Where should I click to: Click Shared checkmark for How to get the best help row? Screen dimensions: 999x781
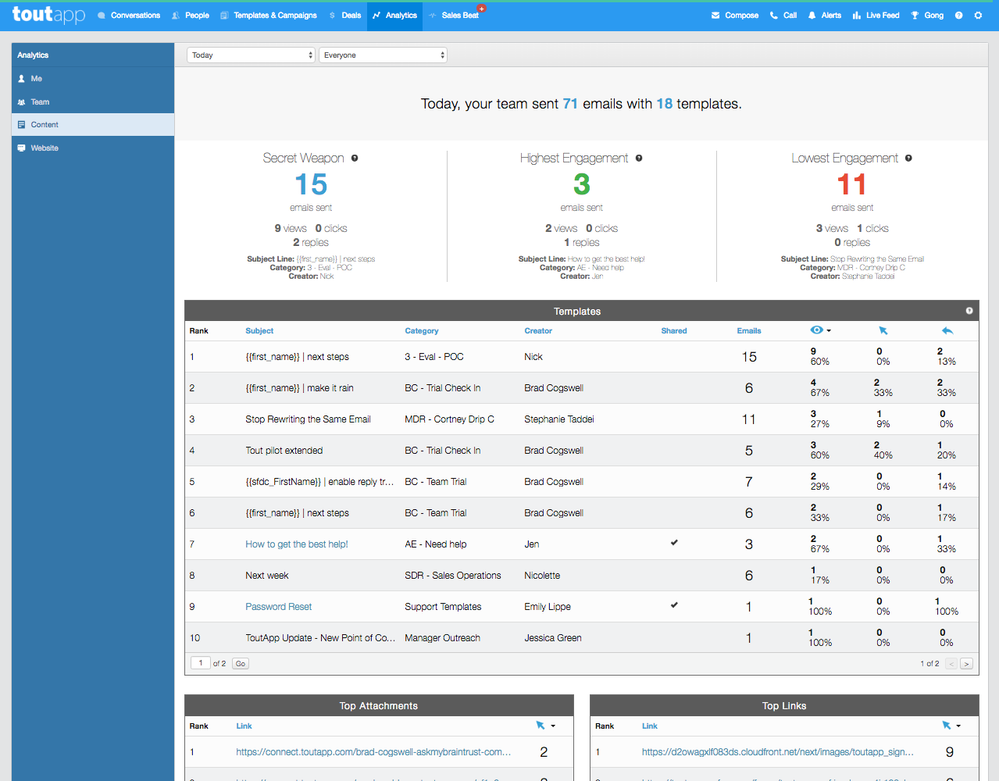coord(674,543)
